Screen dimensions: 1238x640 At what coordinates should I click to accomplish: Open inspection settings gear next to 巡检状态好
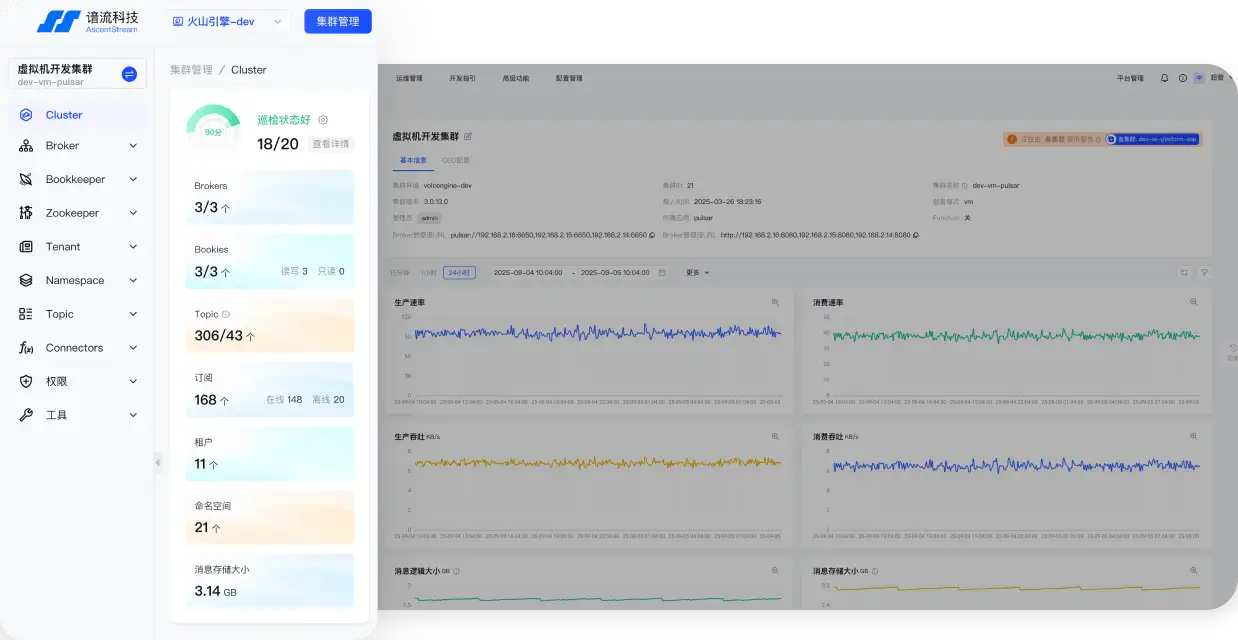point(323,120)
